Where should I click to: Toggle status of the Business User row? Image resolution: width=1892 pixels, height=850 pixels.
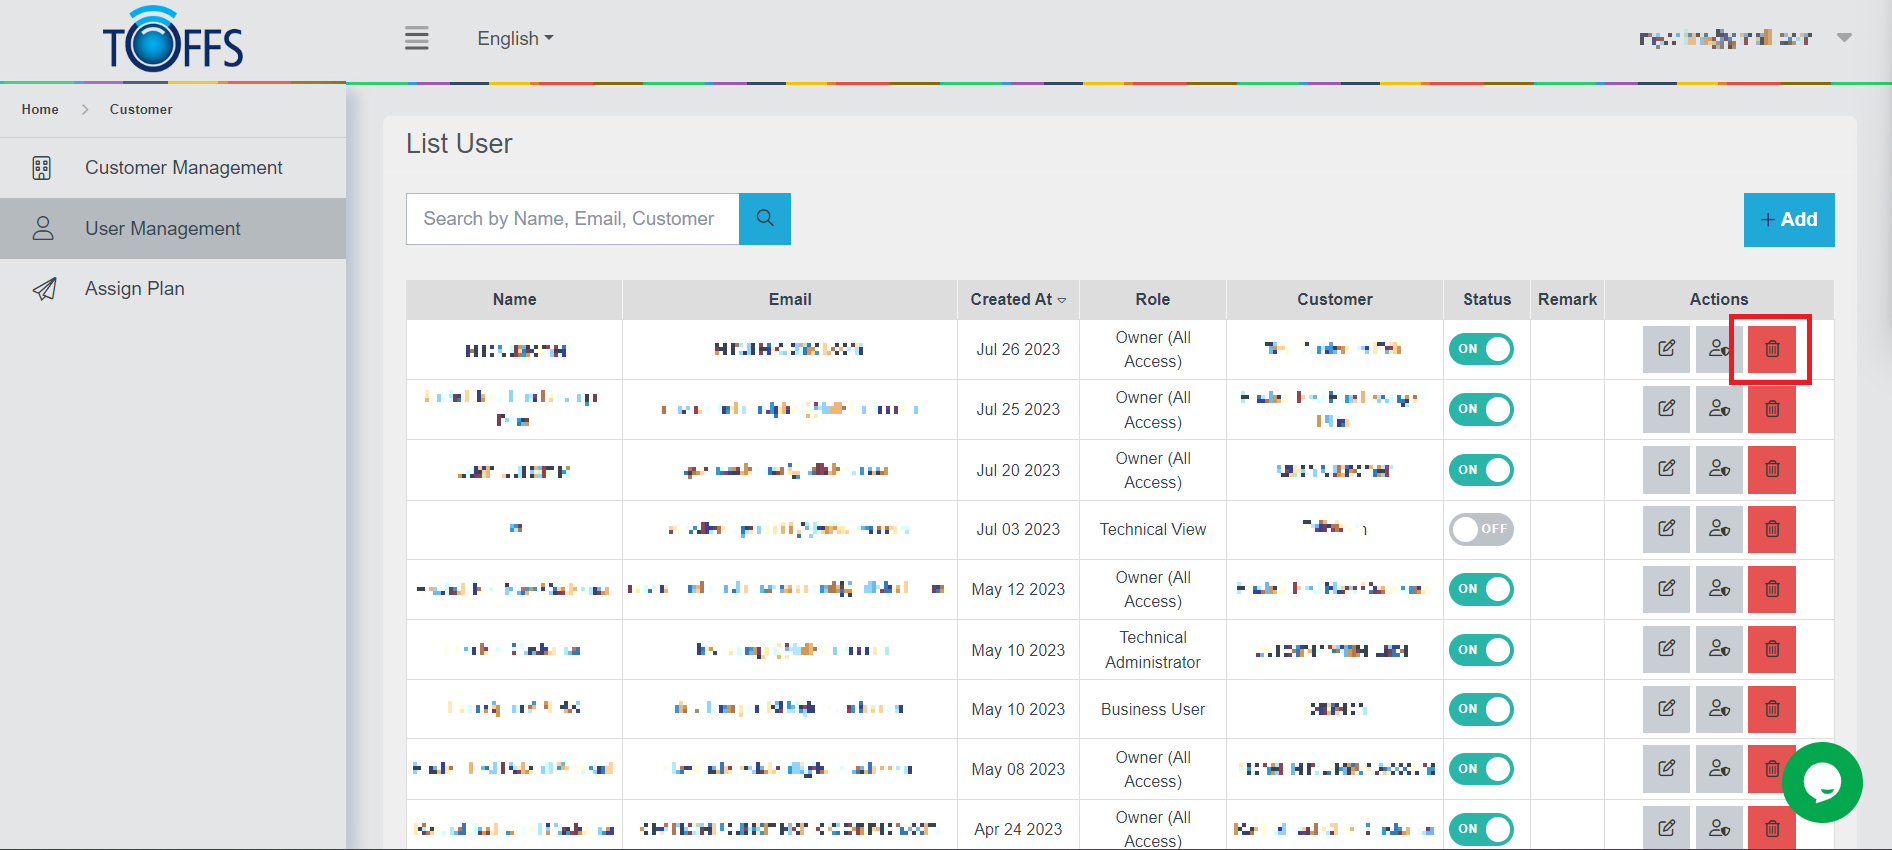1481,709
